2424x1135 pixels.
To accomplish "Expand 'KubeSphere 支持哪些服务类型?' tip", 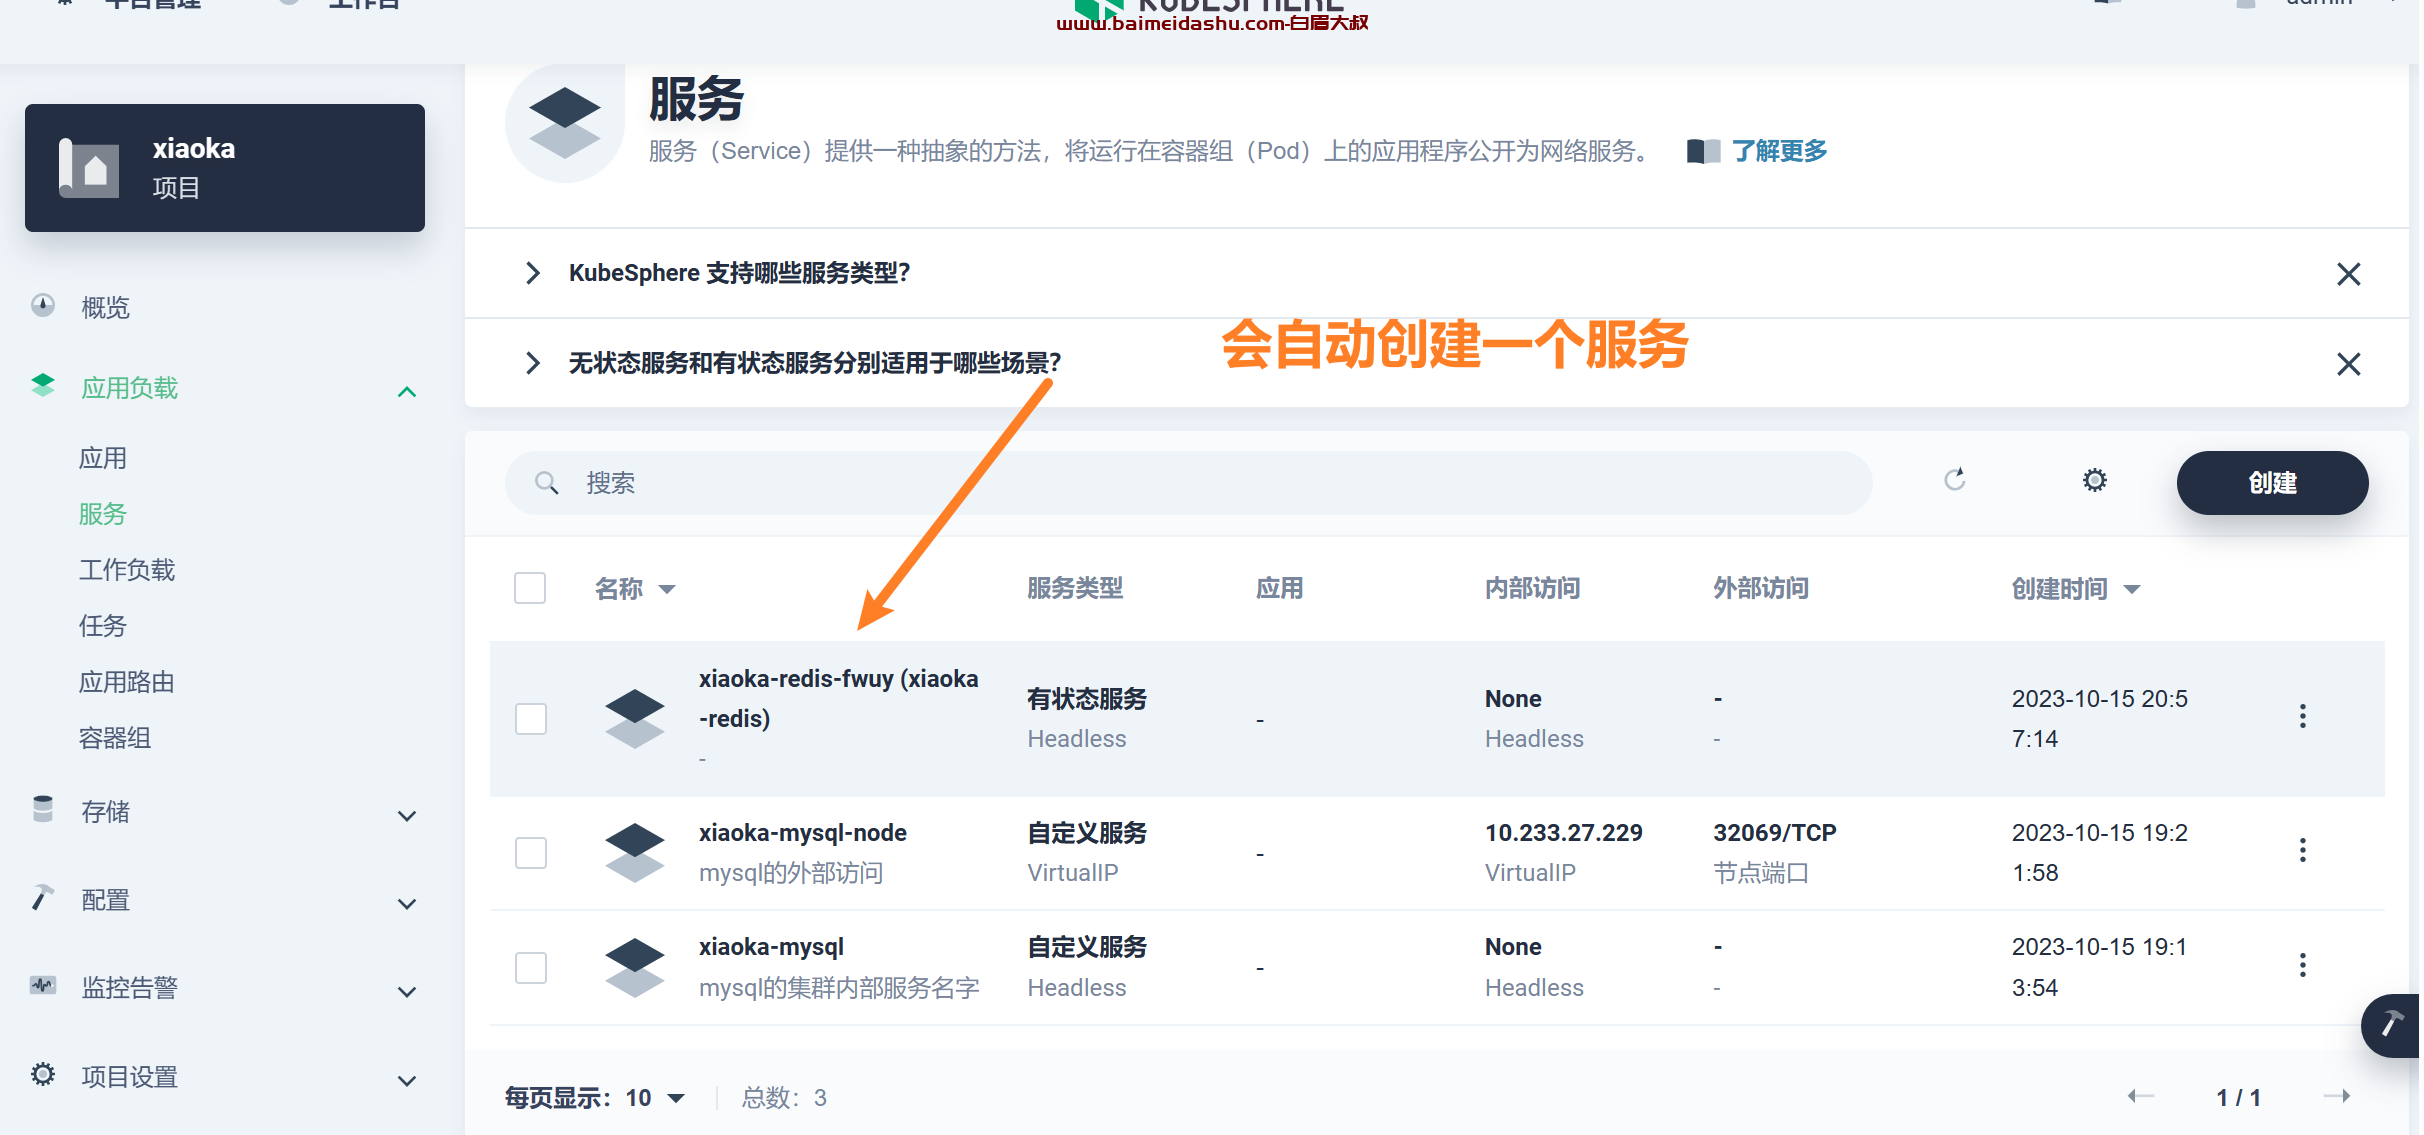I will [533, 273].
